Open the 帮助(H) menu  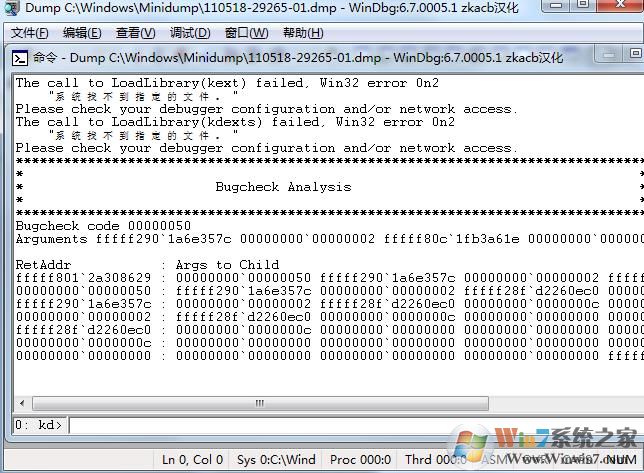[303, 33]
